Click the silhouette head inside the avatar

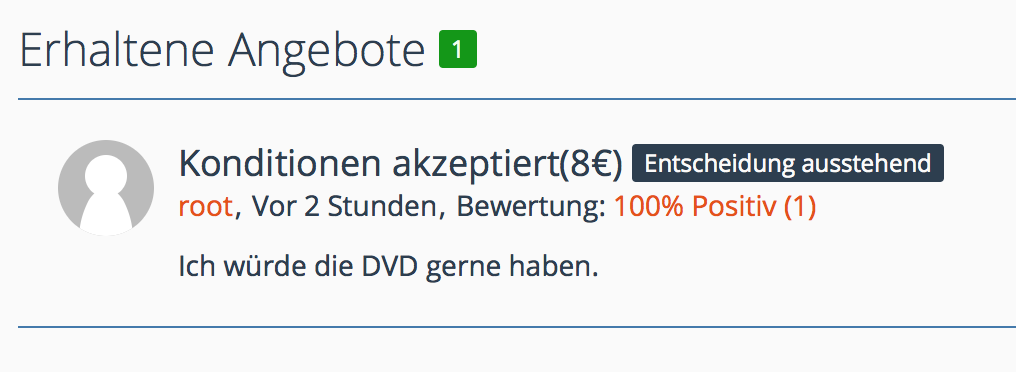coord(106,174)
